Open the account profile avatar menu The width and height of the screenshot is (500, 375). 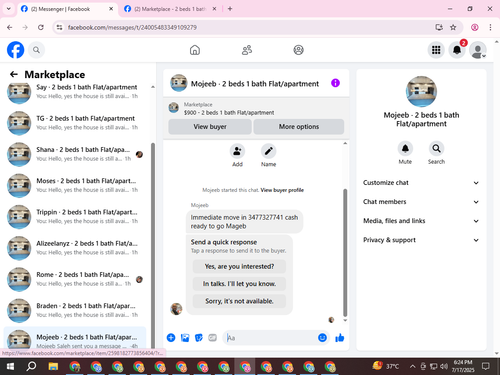(478, 50)
